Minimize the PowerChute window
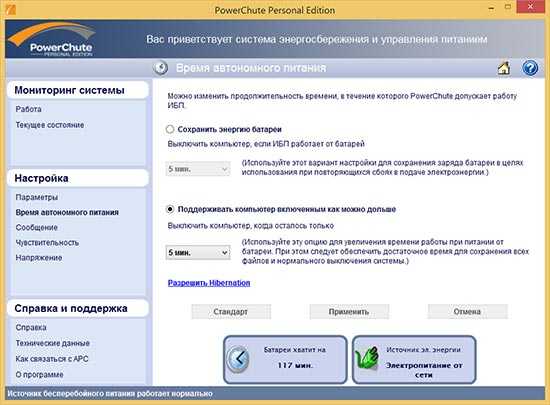 click(x=492, y=7)
